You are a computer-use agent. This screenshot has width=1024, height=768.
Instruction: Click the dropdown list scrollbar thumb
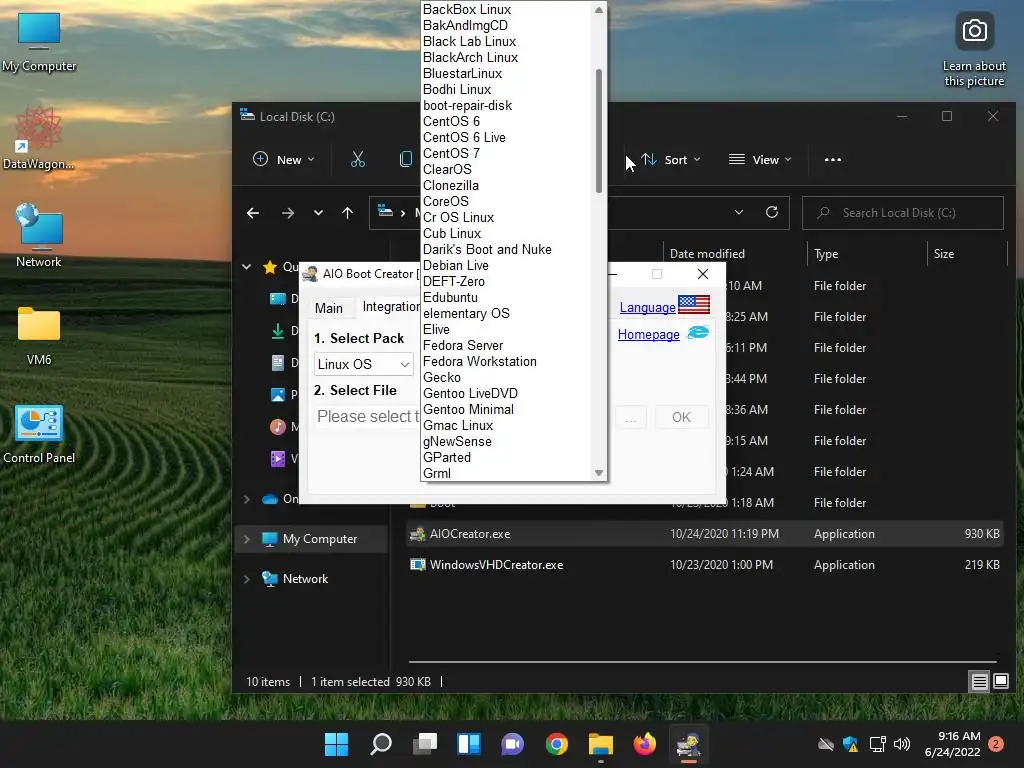(x=598, y=131)
